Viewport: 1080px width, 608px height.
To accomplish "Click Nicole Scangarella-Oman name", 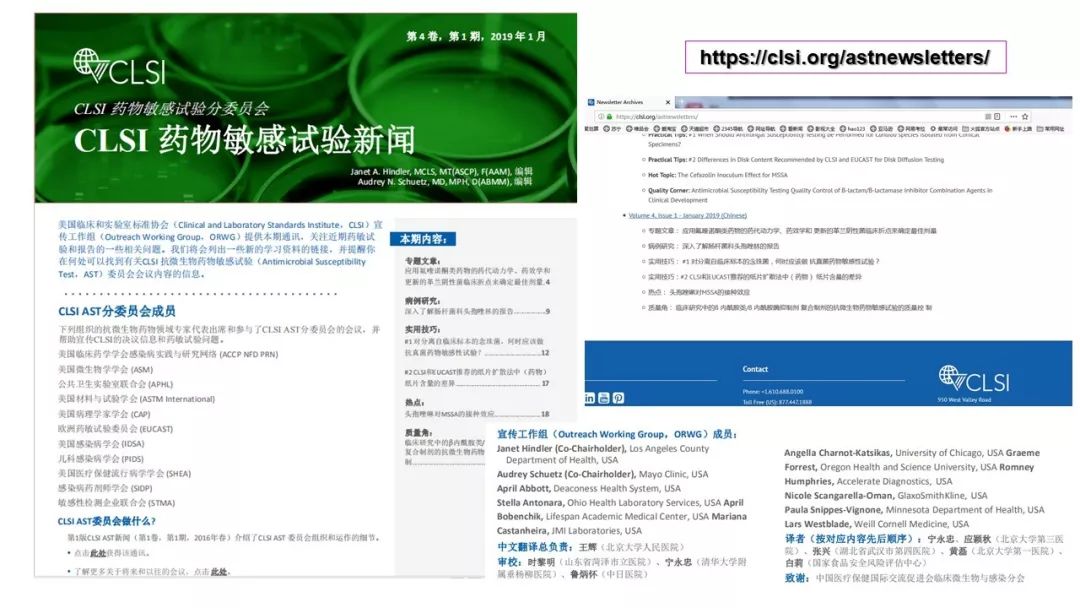I will coord(838,496).
